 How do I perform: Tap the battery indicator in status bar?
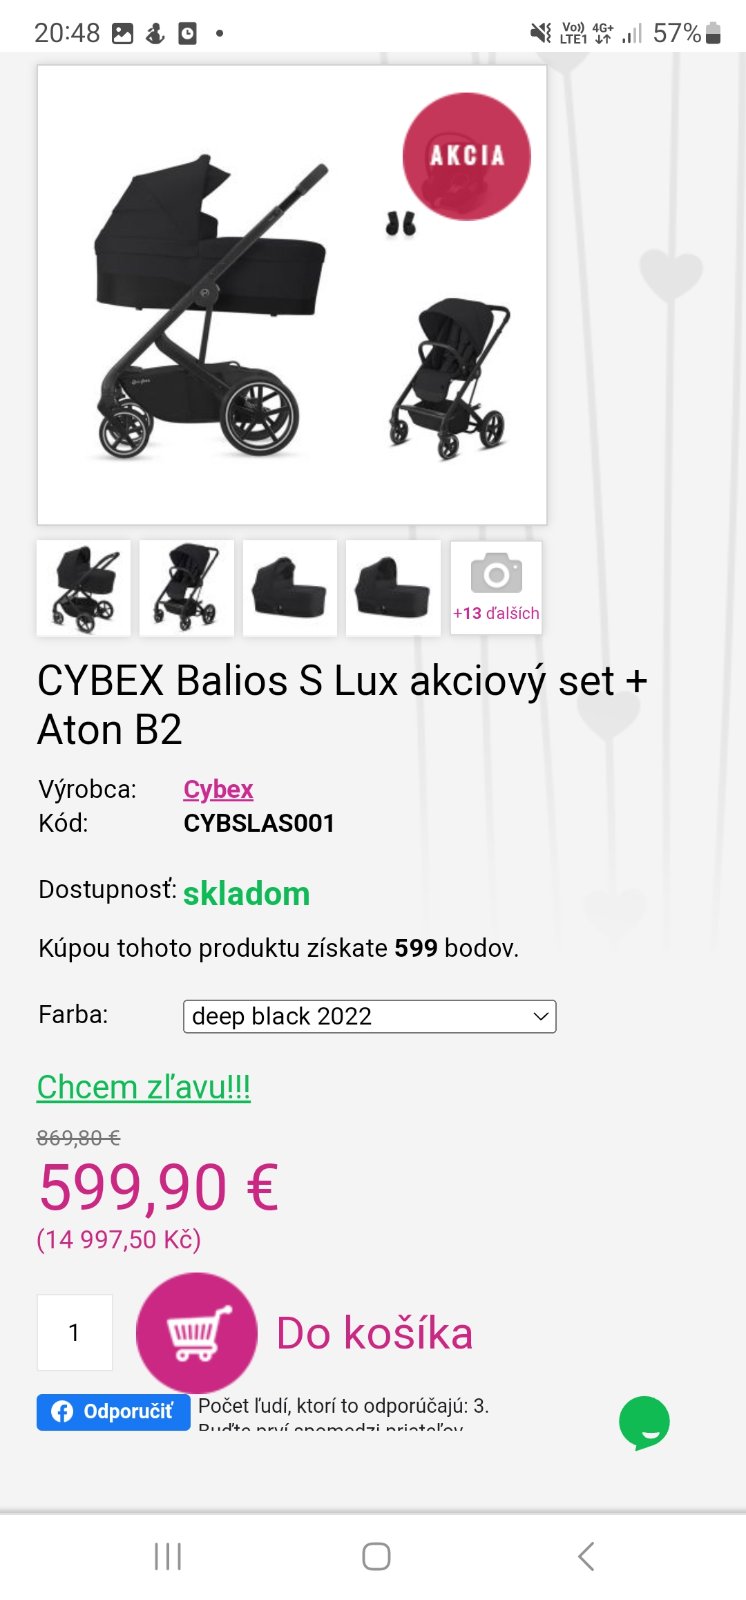[713, 33]
